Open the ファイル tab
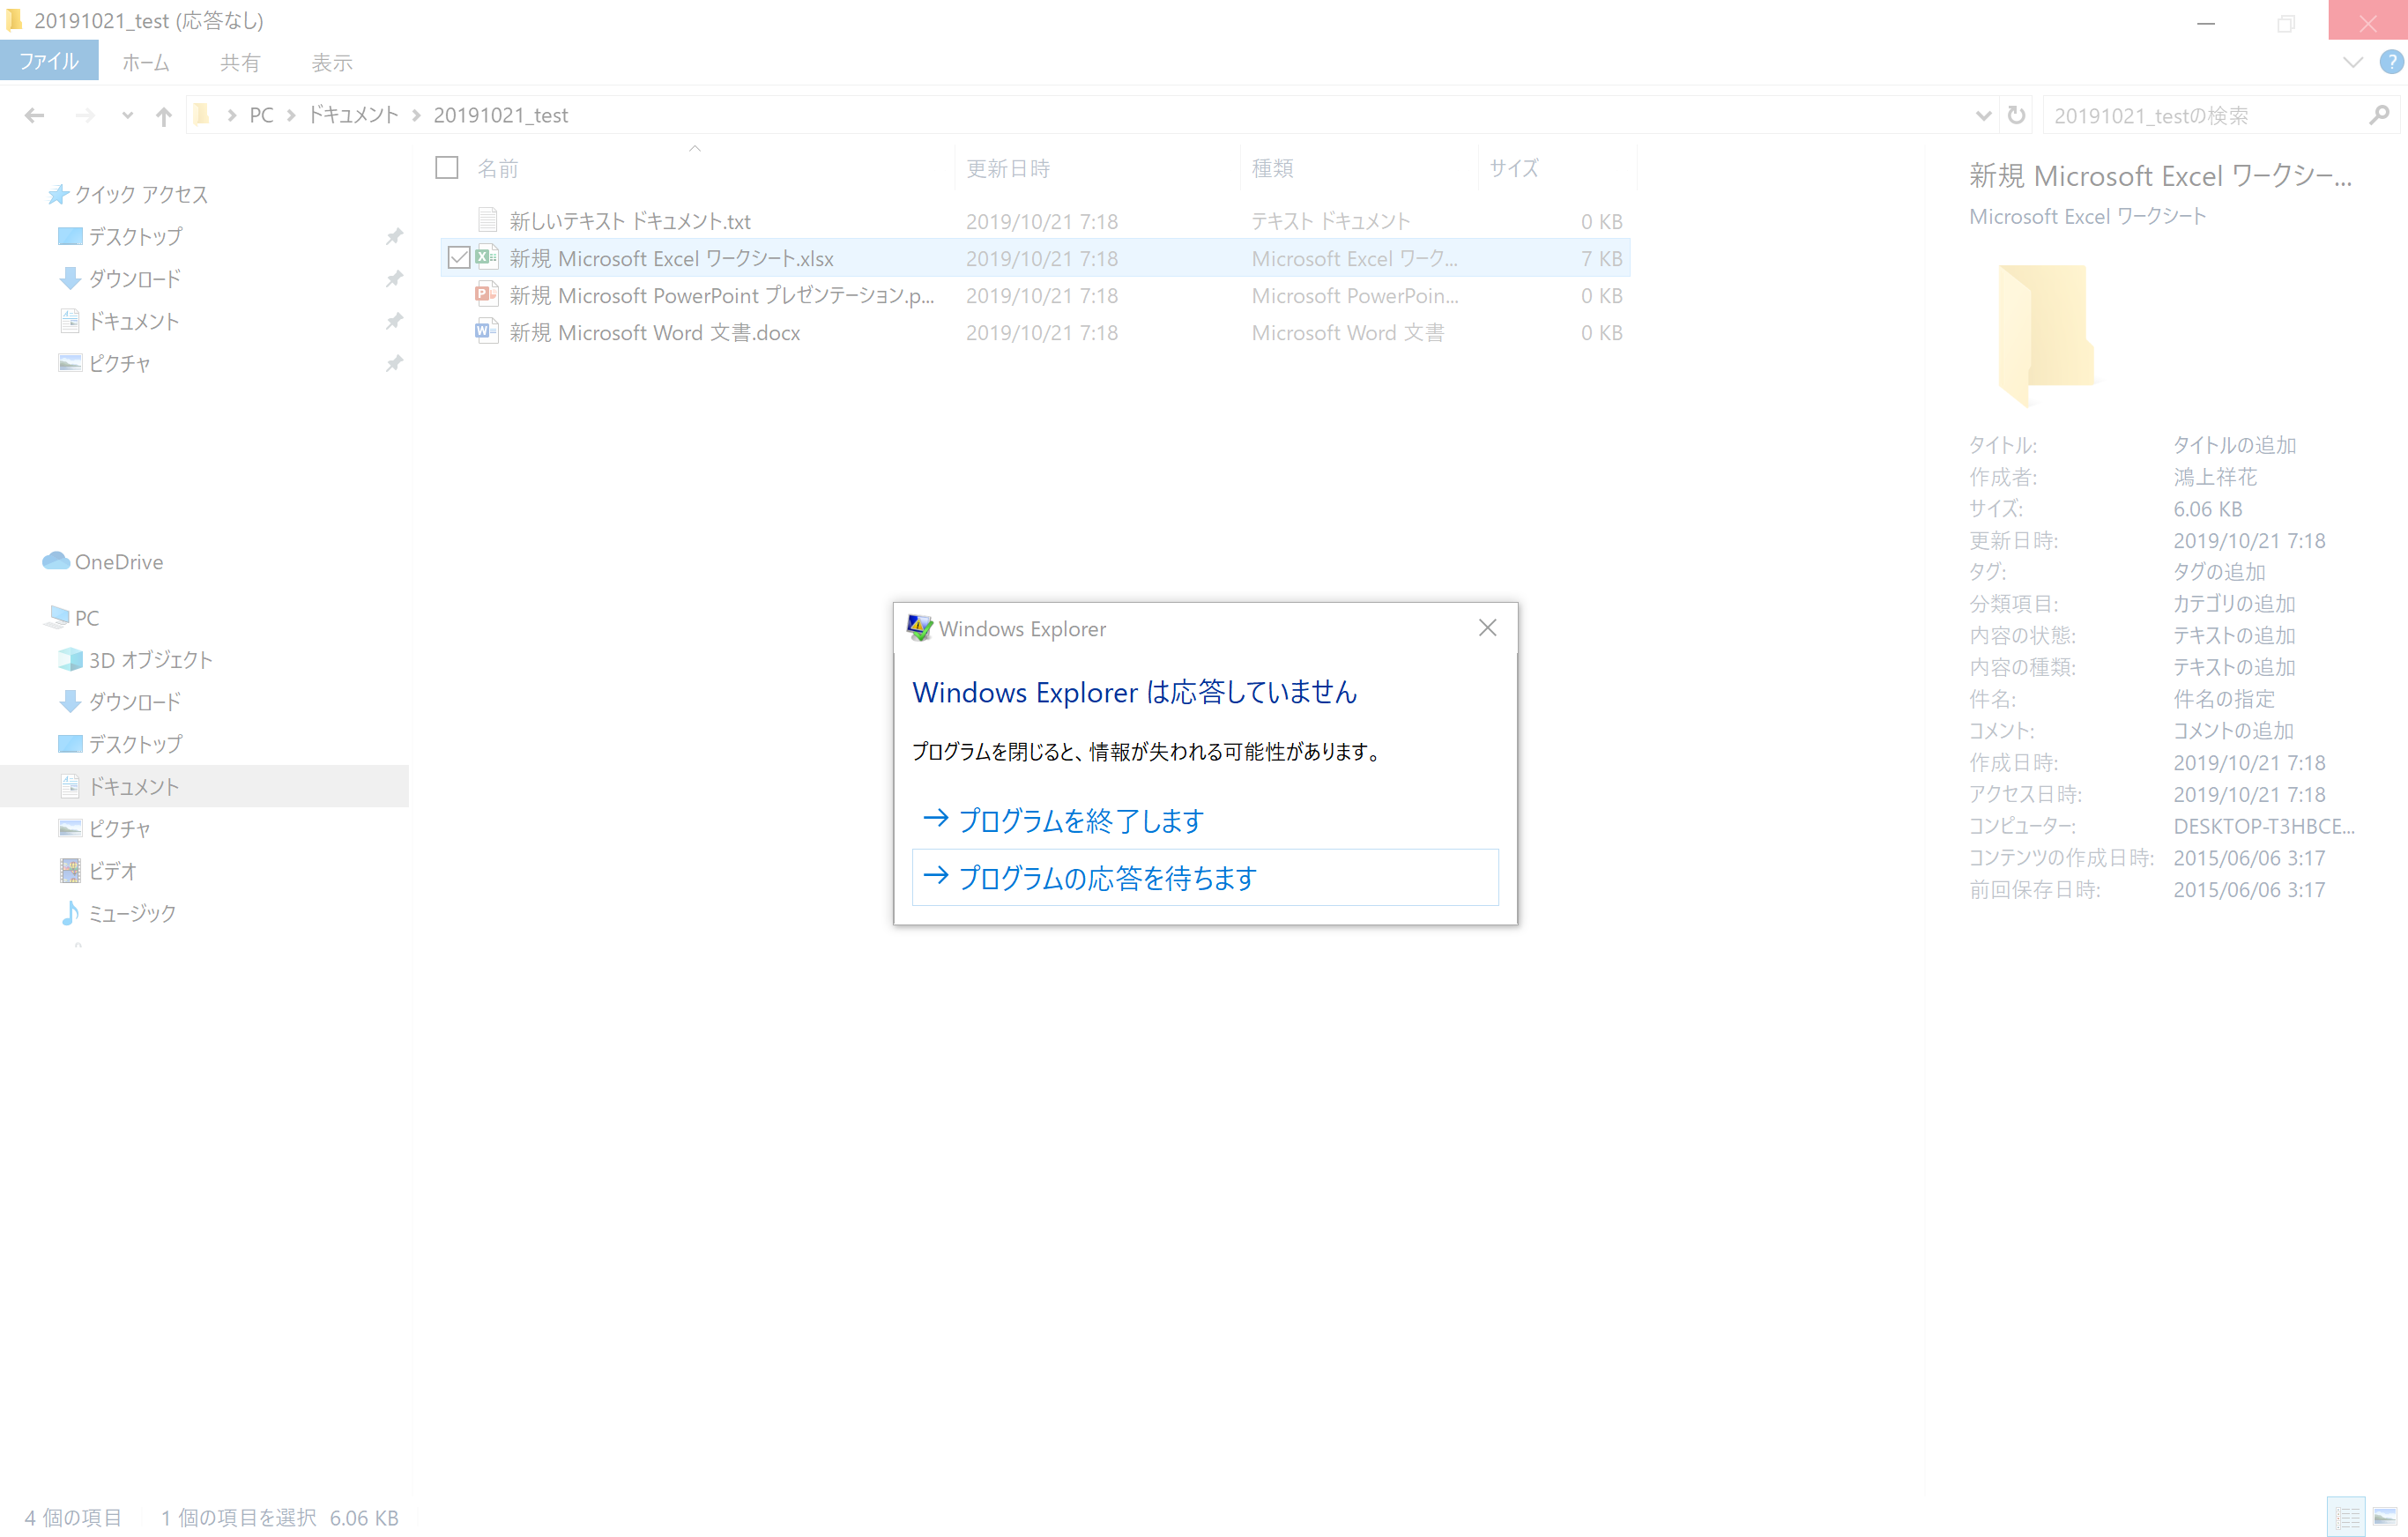This screenshot has height=1537, width=2408. click(49, 61)
